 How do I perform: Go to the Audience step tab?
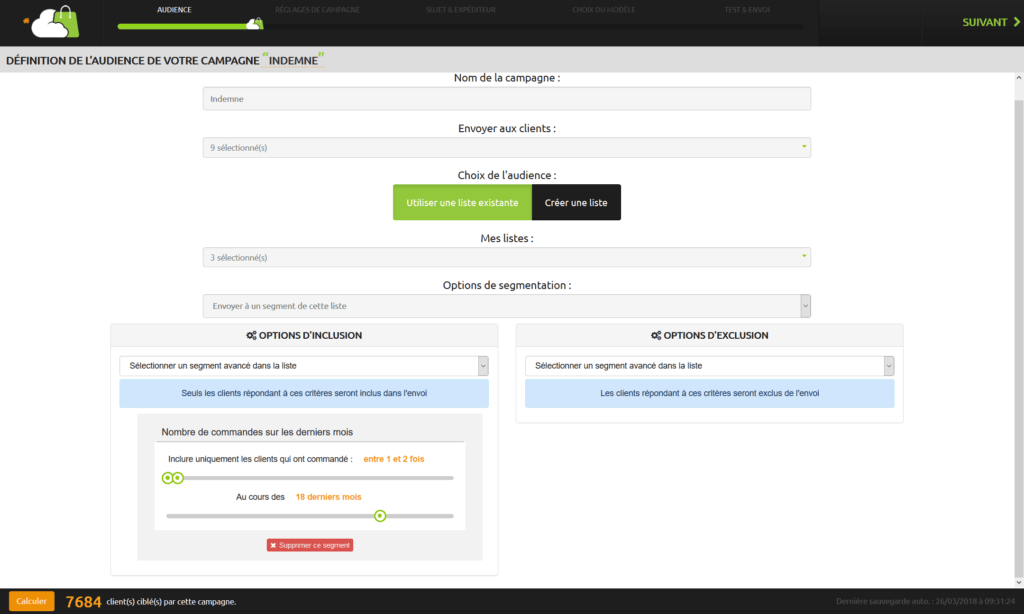click(174, 10)
